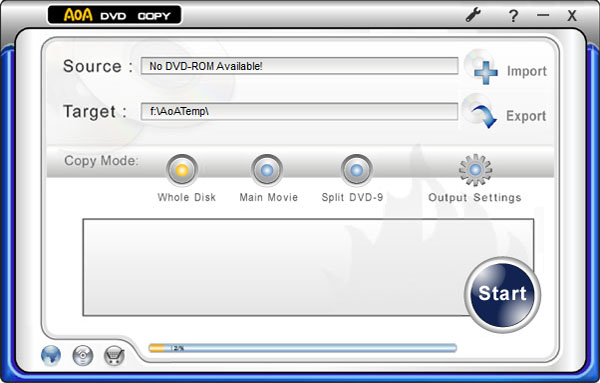Viewport: 600px width, 383px height.
Task: Click the disc icon at bottom
Action: [83, 355]
